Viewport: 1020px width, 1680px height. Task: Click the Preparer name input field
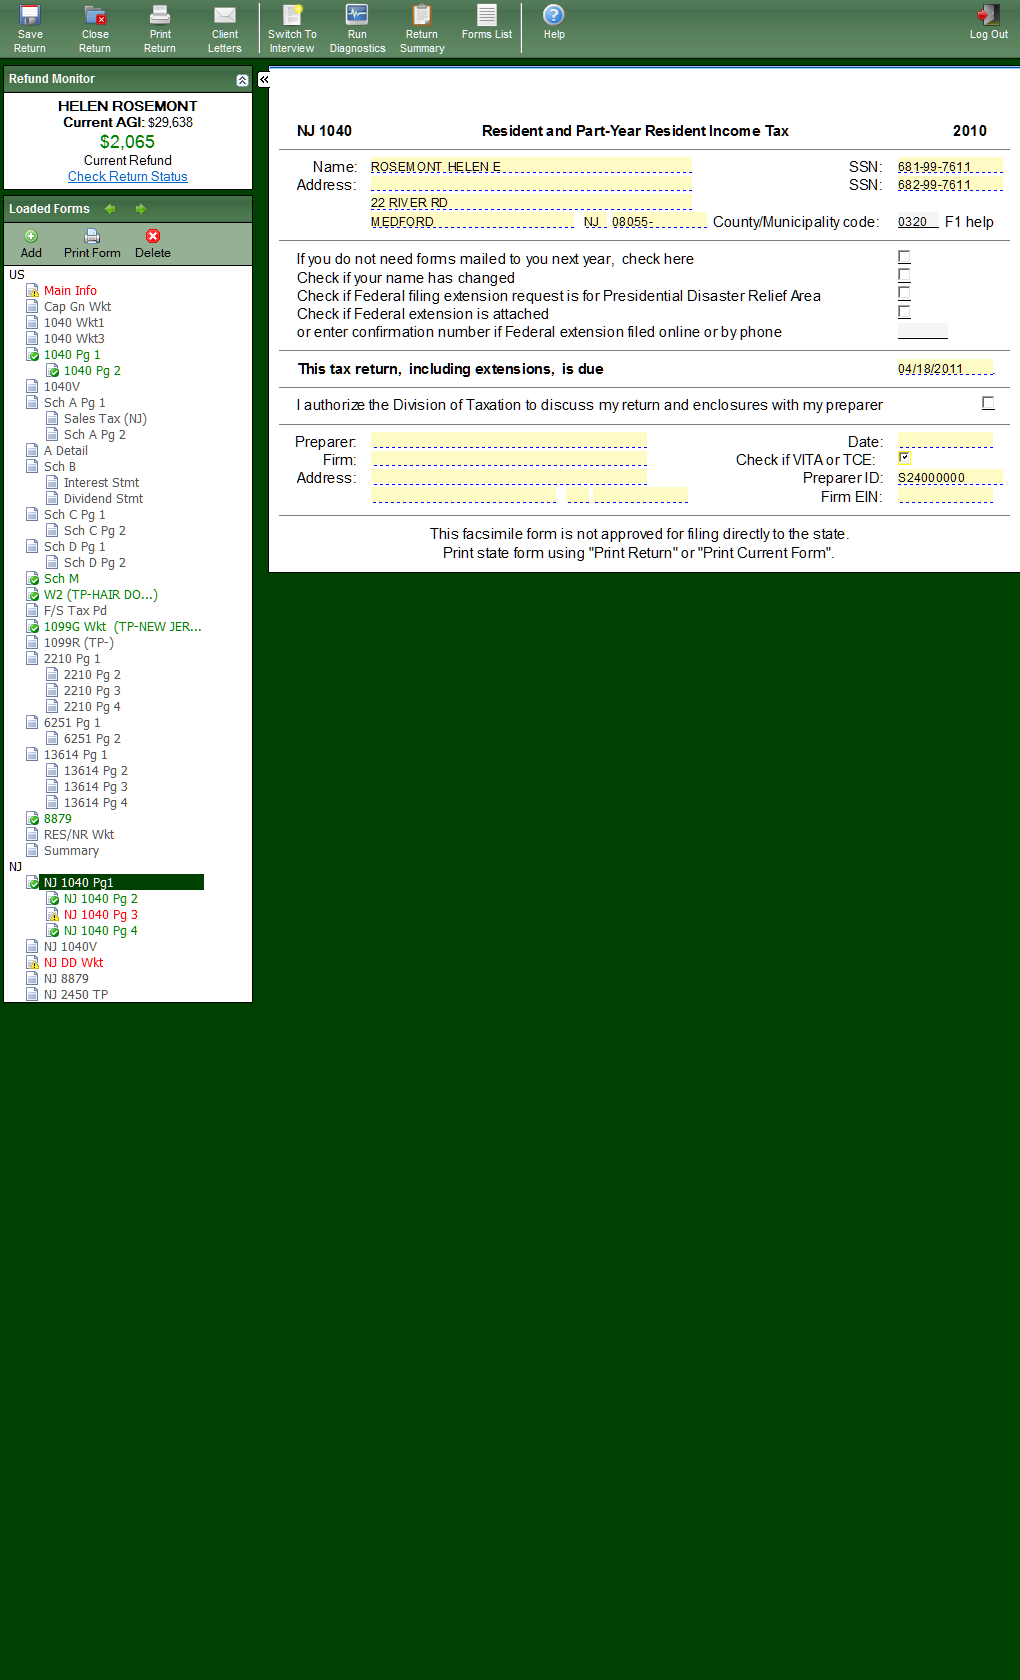[x=509, y=441]
